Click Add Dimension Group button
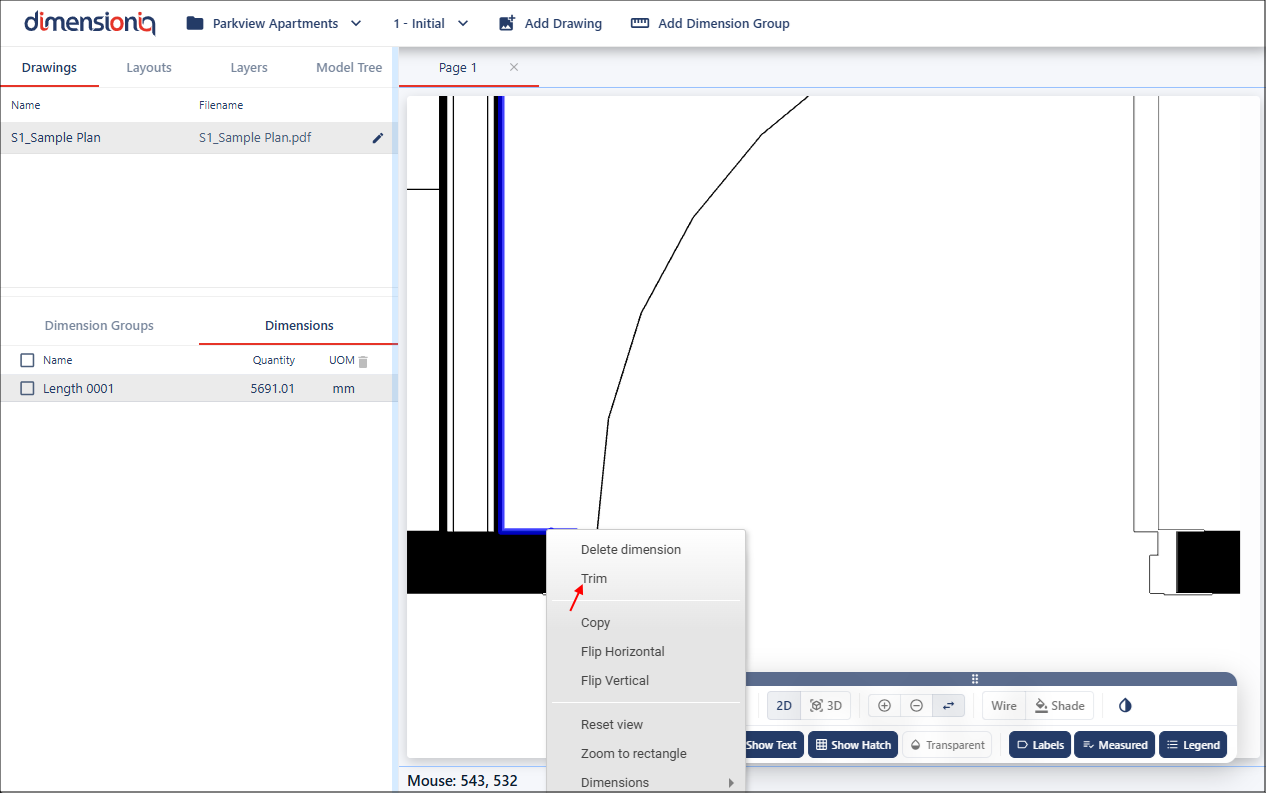This screenshot has height=793, width=1266. tap(710, 23)
